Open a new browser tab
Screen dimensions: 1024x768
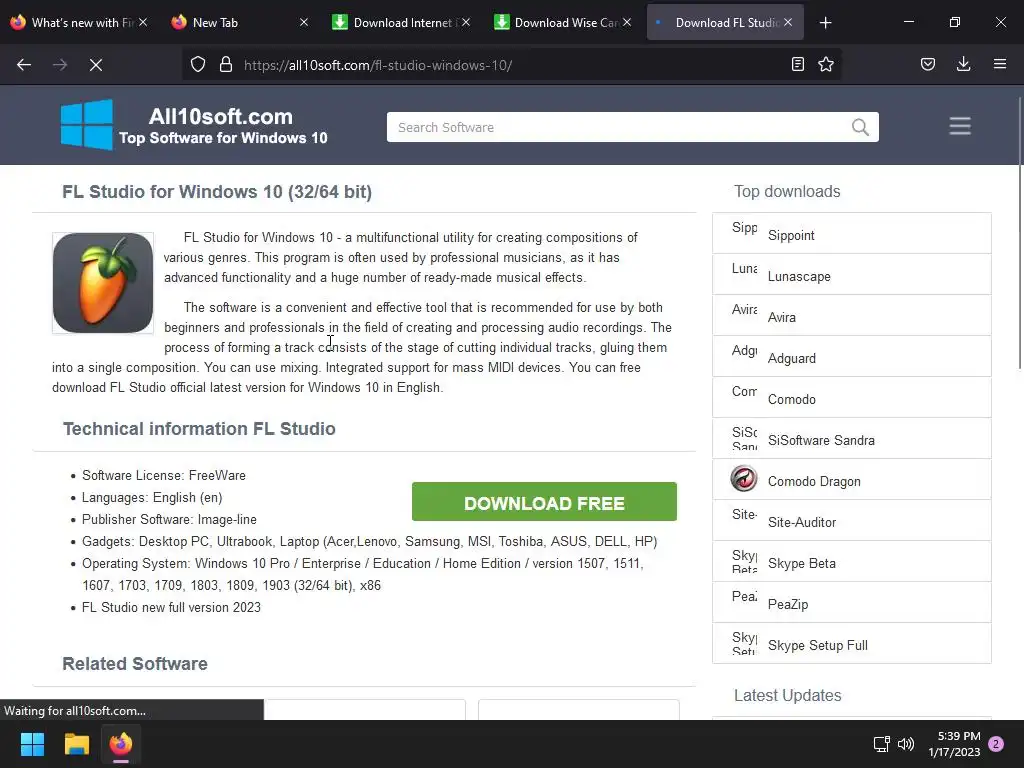[x=825, y=23]
